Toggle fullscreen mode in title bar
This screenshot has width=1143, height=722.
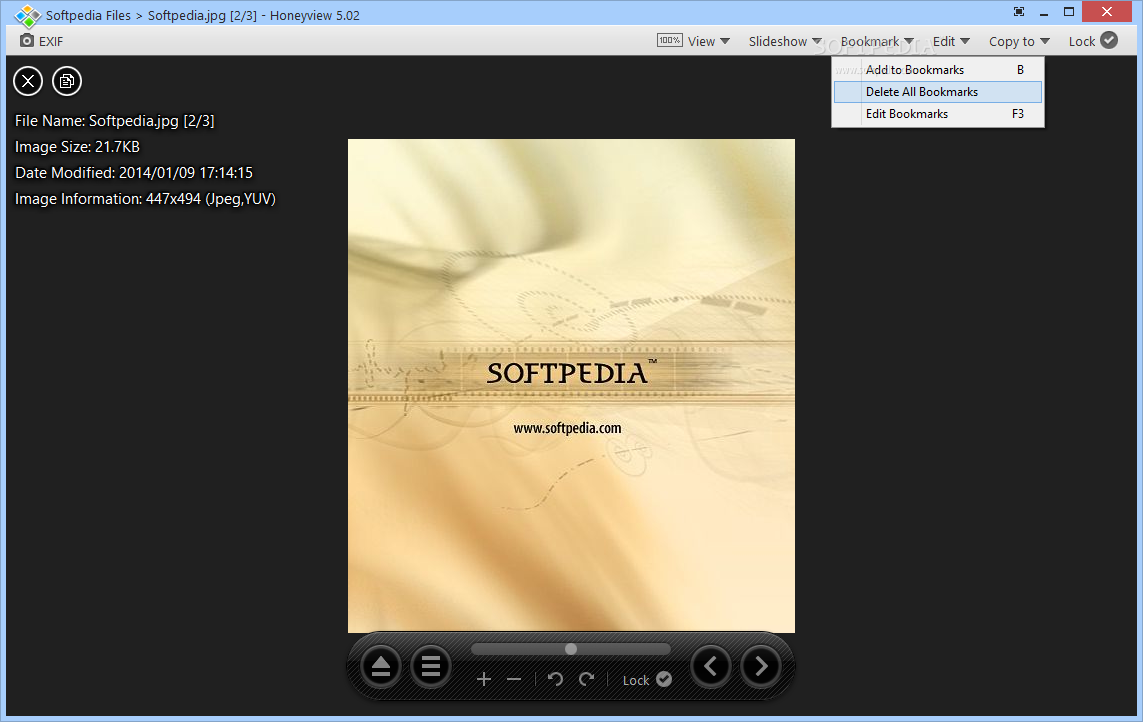point(1019,12)
